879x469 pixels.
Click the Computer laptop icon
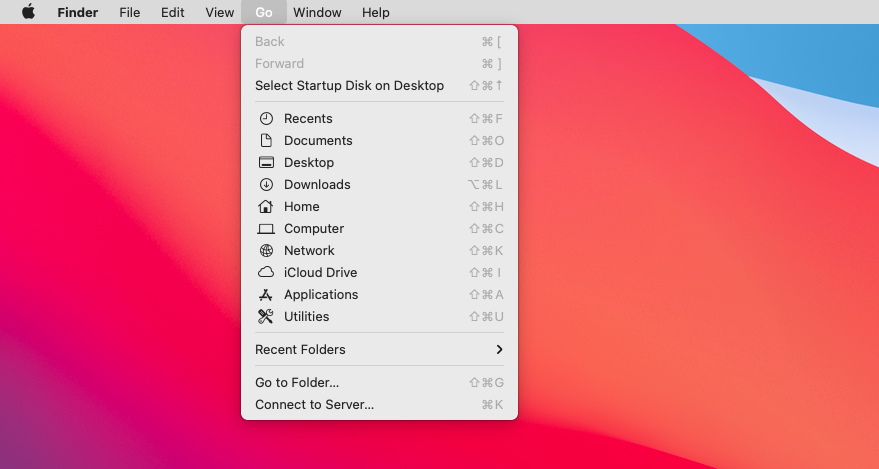pyautogui.click(x=266, y=229)
